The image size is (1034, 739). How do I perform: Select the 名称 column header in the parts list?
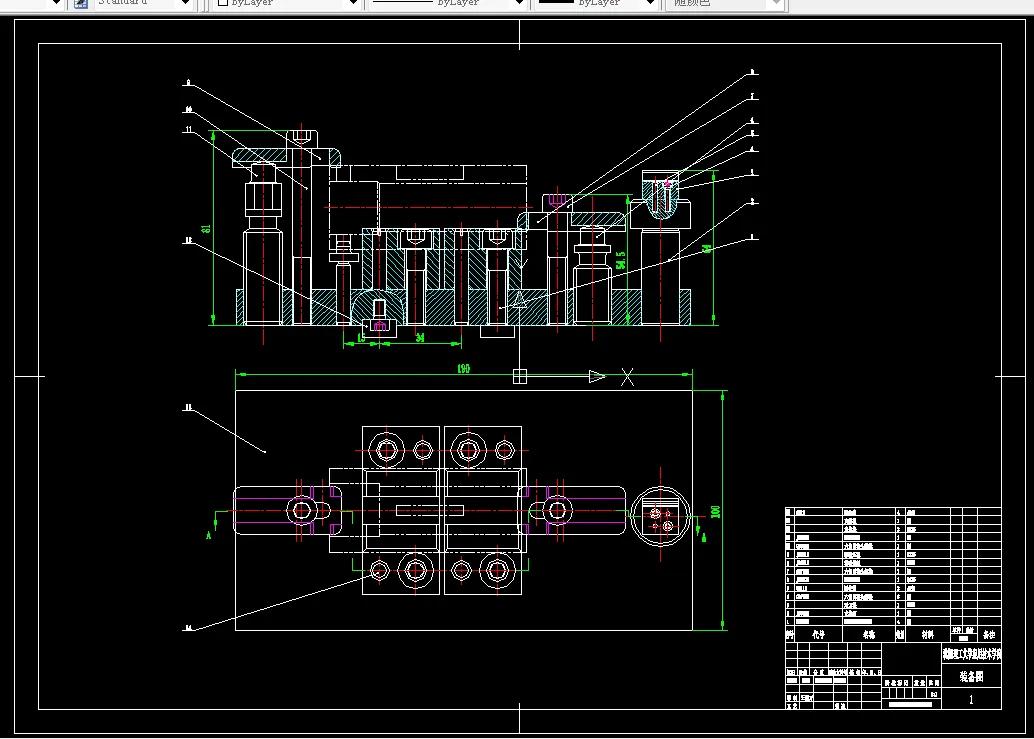coord(868,634)
